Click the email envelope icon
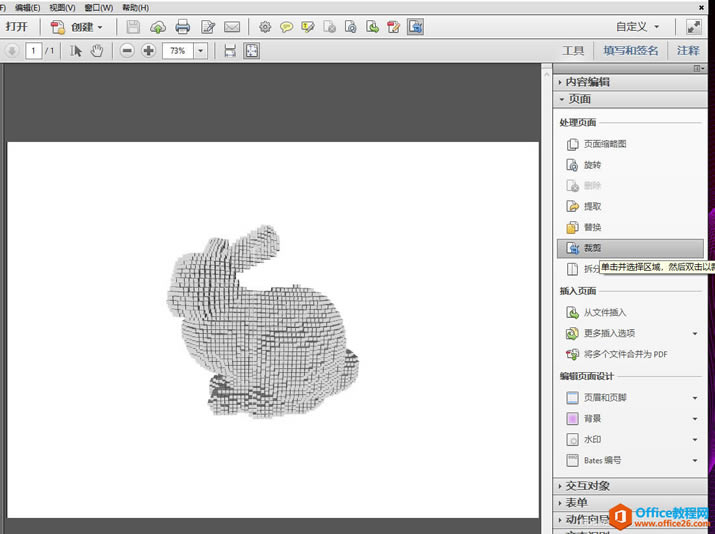This screenshot has width=715, height=534. [232, 27]
